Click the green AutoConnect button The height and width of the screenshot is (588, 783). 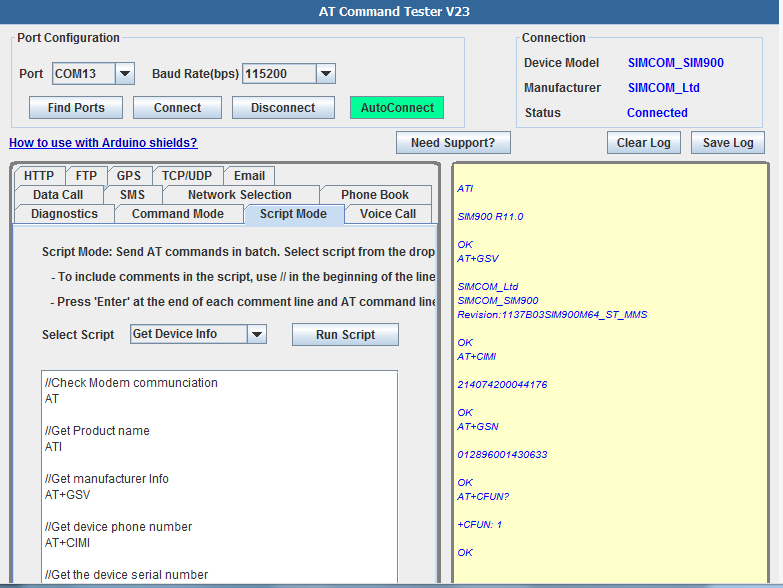click(x=397, y=108)
